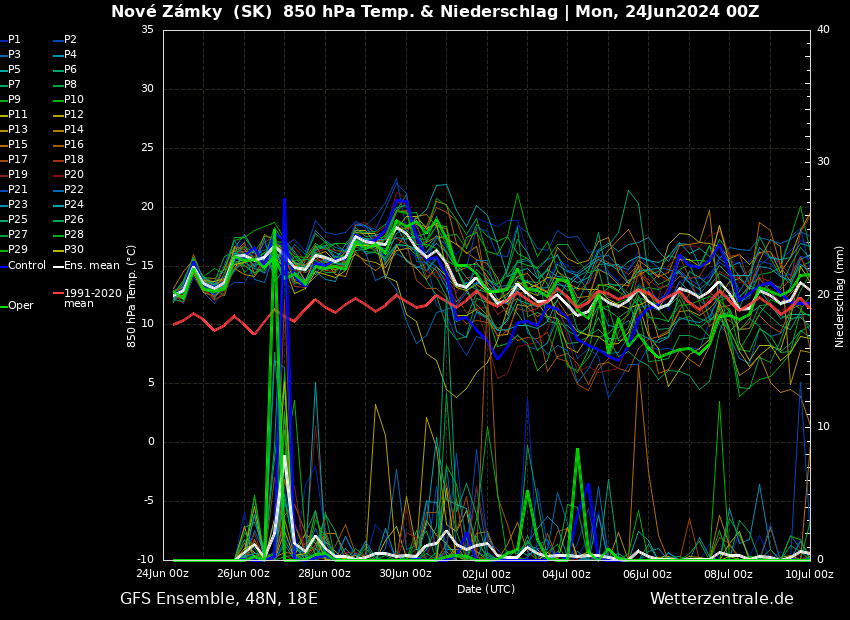
Task: Click the GFS Ensemble, 48N, 18E caption
Action: 219,599
